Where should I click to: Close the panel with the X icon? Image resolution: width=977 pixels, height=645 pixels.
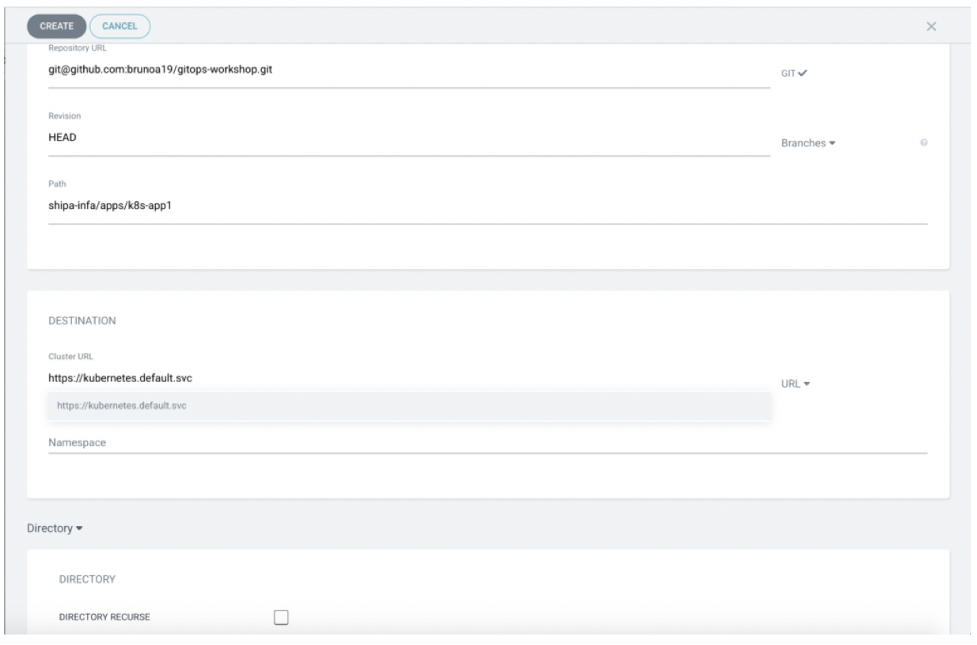[931, 26]
